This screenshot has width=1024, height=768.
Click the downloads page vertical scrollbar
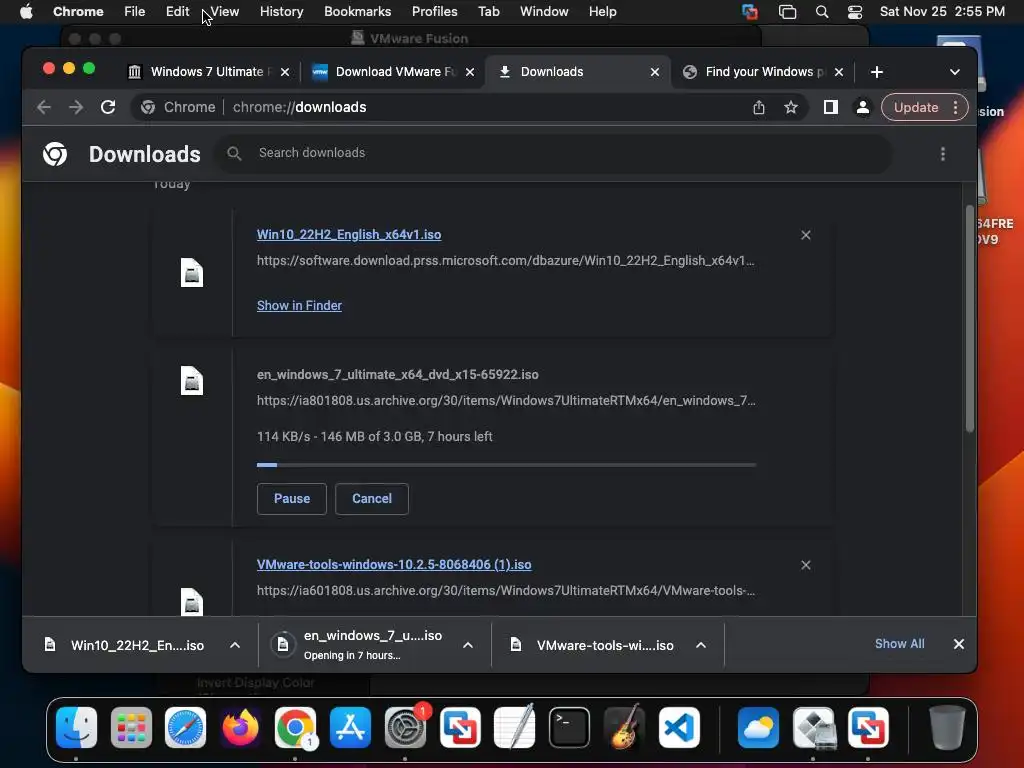pyautogui.click(x=969, y=319)
